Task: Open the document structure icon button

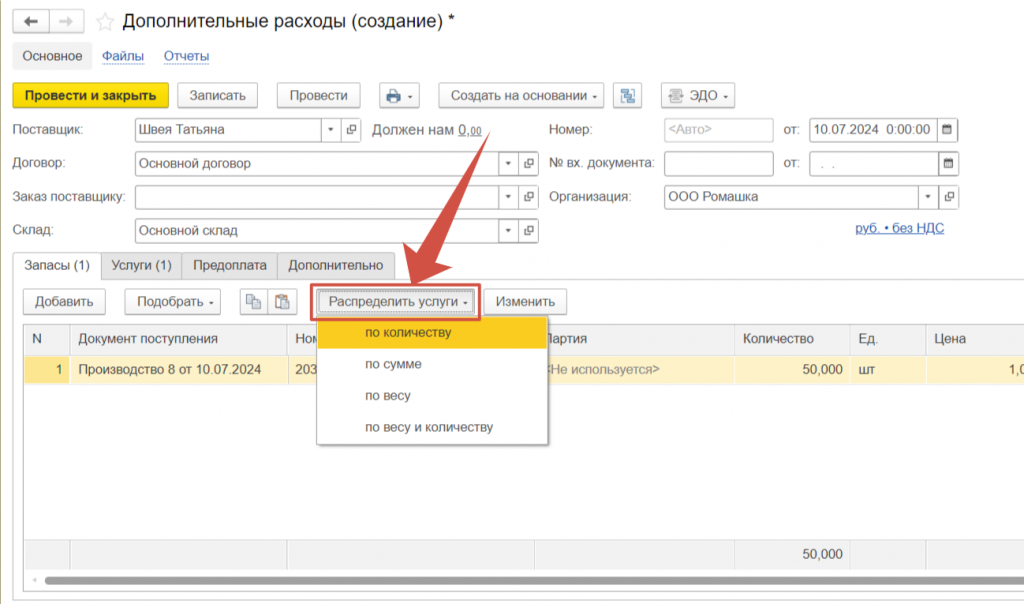Action: click(628, 96)
